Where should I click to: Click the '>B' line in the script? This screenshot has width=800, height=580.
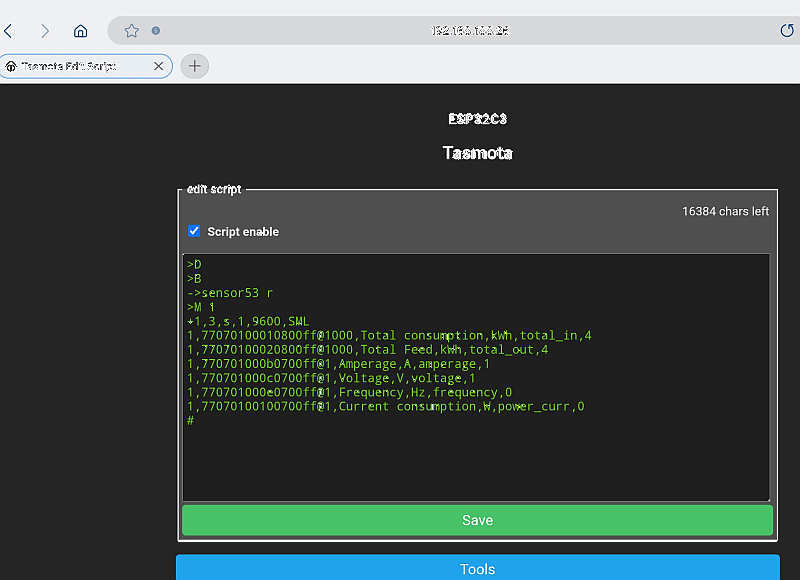[194, 279]
